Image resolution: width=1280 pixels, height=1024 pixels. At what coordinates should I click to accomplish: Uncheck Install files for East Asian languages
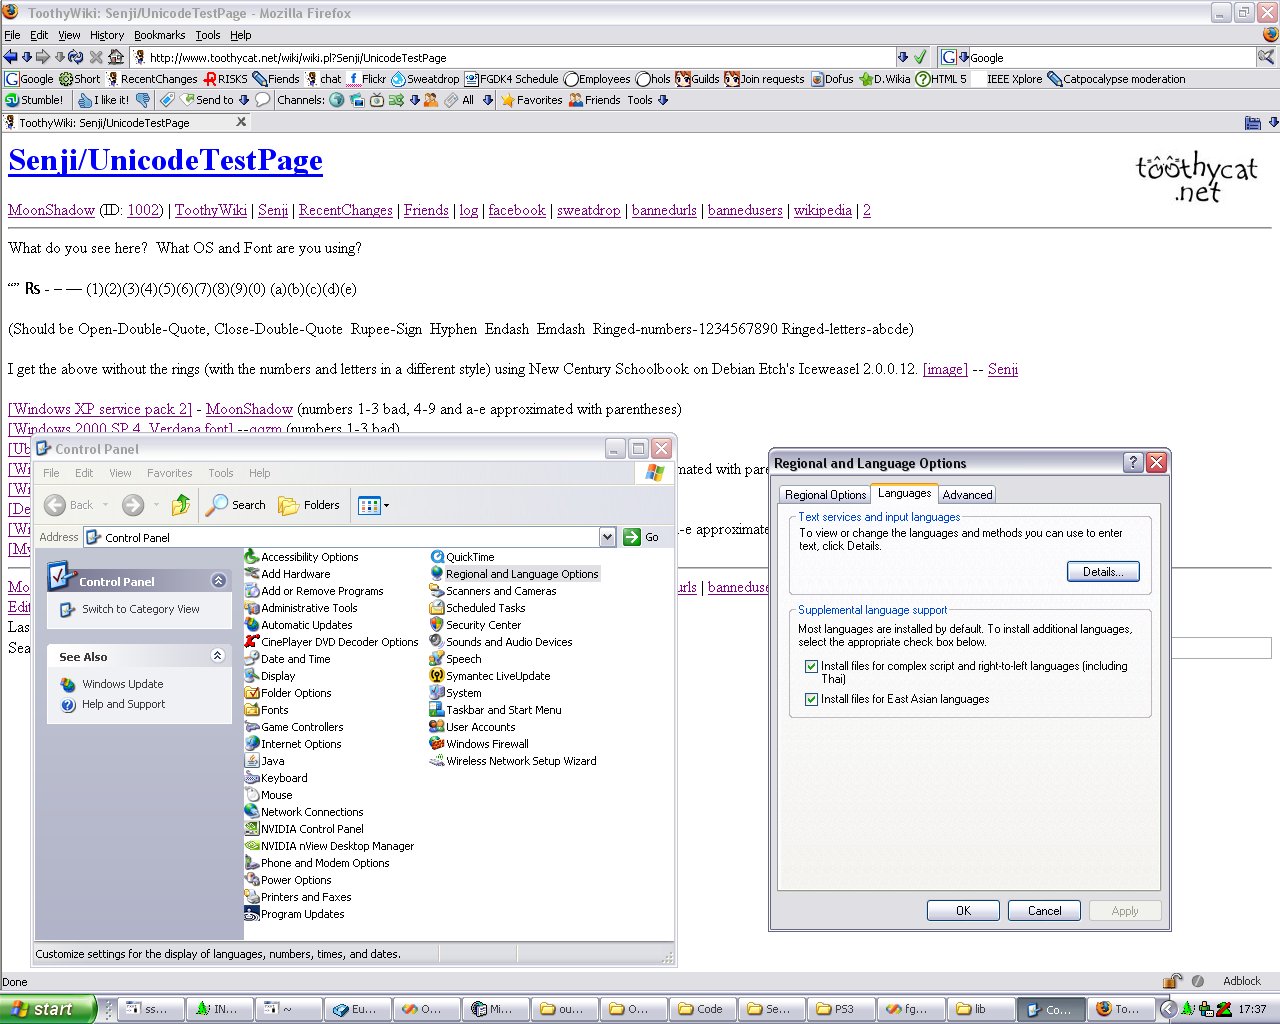point(812,699)
